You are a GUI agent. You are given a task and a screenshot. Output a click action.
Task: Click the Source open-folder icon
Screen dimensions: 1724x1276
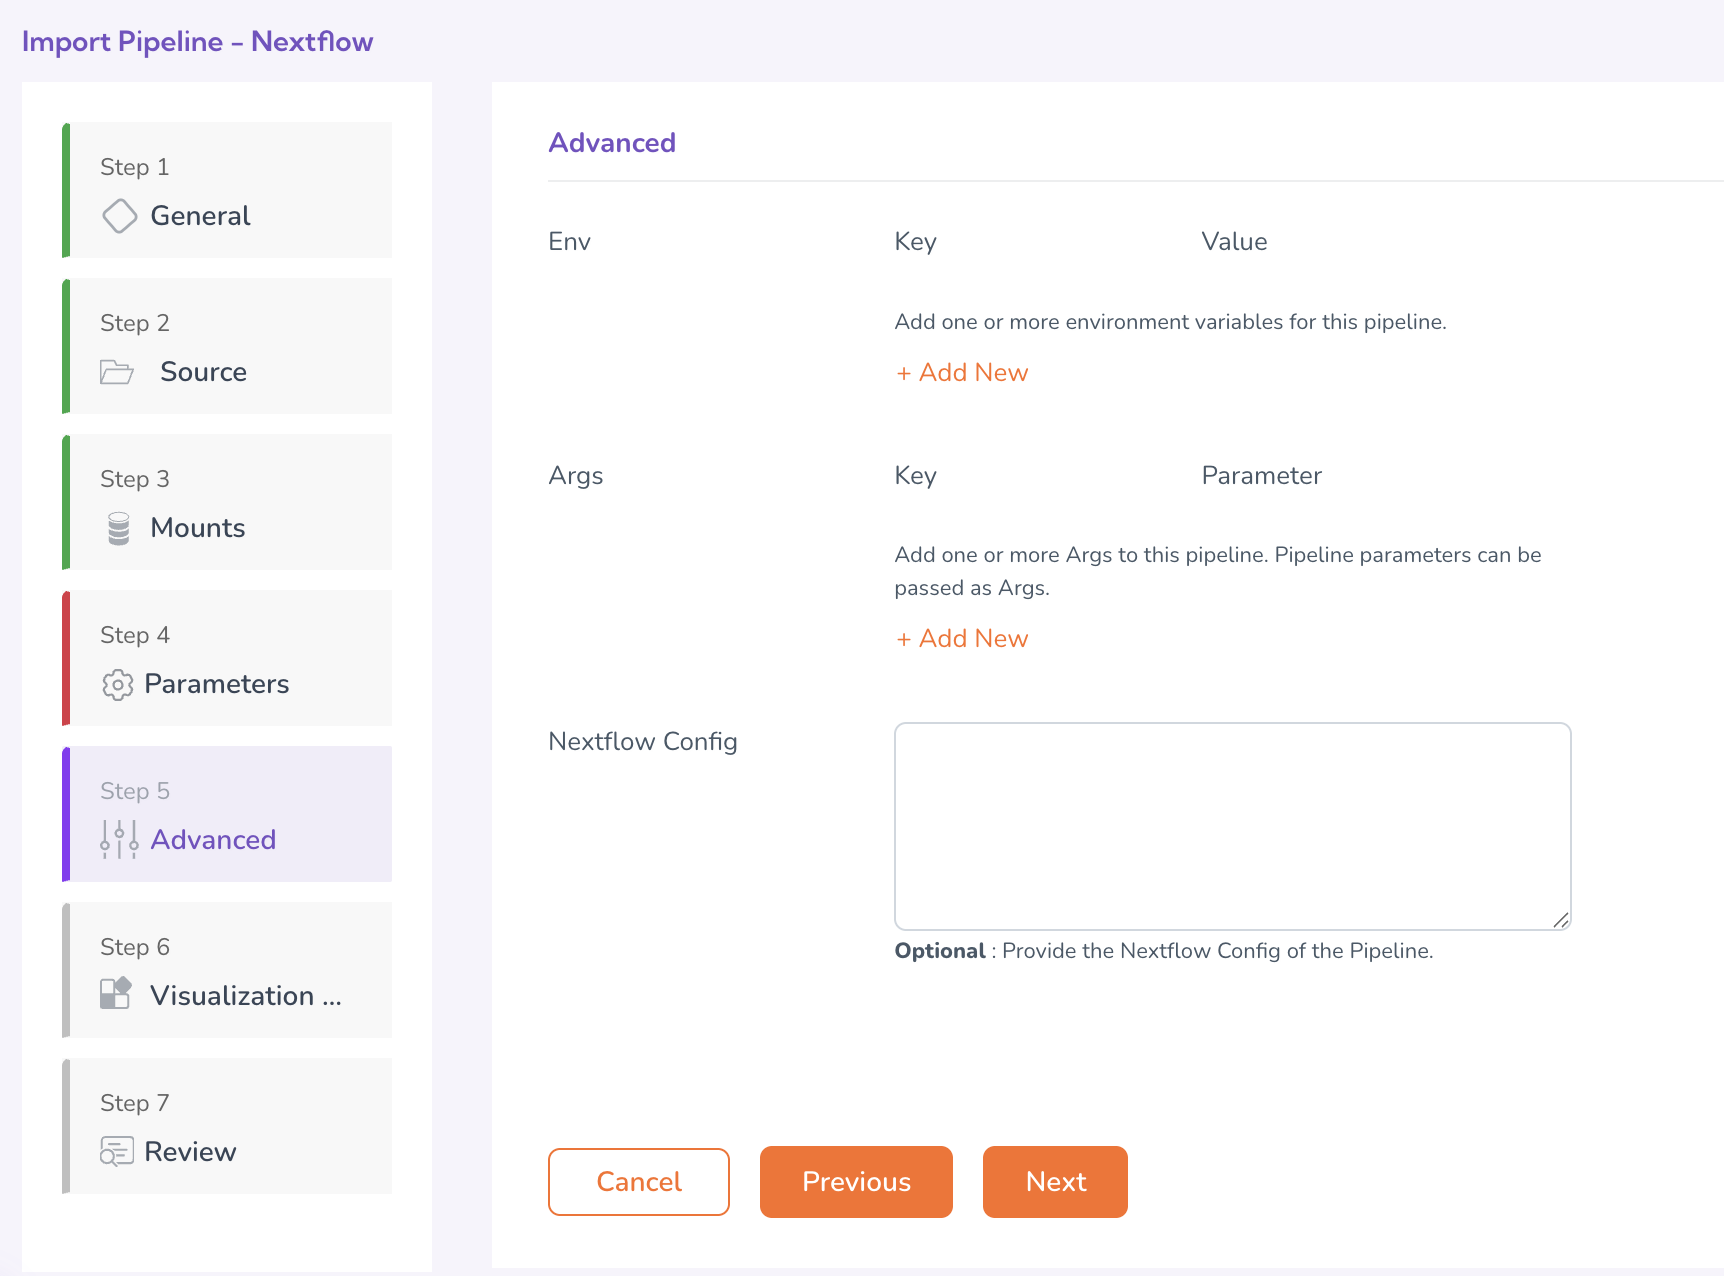(117, 372)
